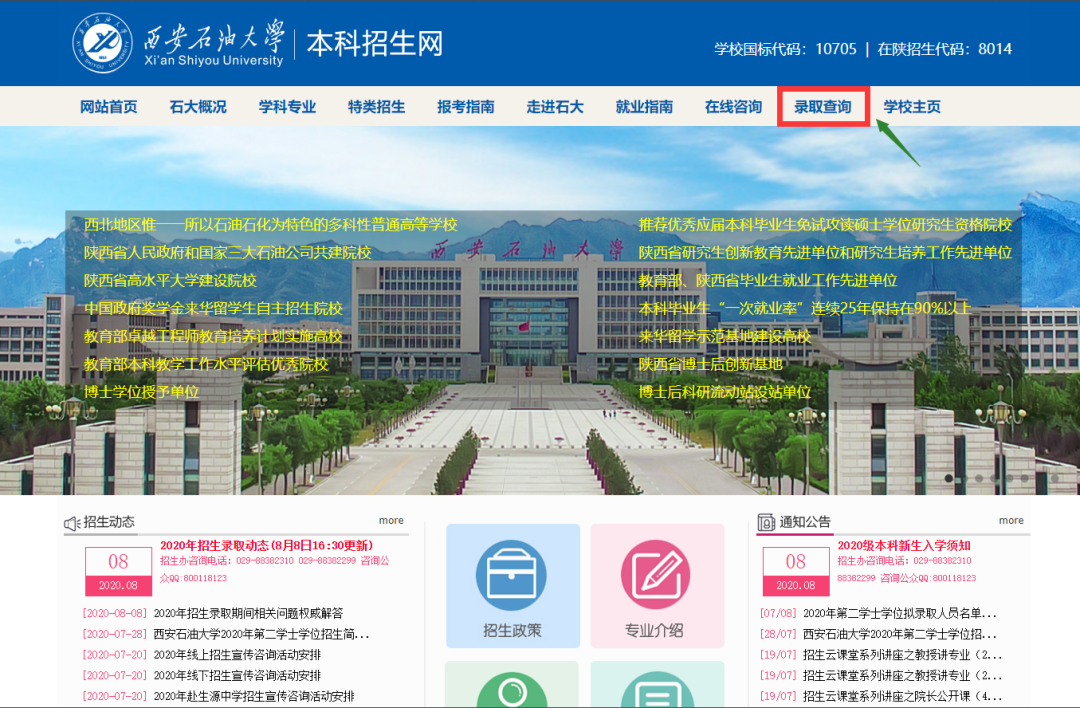Screen dimensions: 1080x708
Task: Click banner text 来华留学示范基地建设高校
Action: [725, 336]
